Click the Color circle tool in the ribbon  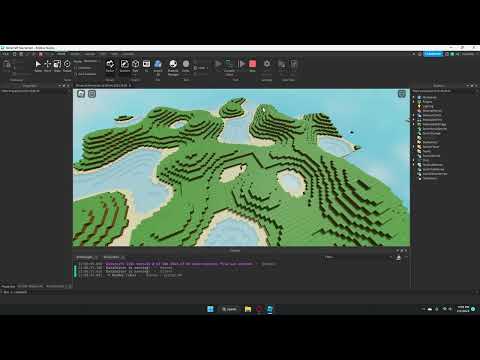pos(186,65)
